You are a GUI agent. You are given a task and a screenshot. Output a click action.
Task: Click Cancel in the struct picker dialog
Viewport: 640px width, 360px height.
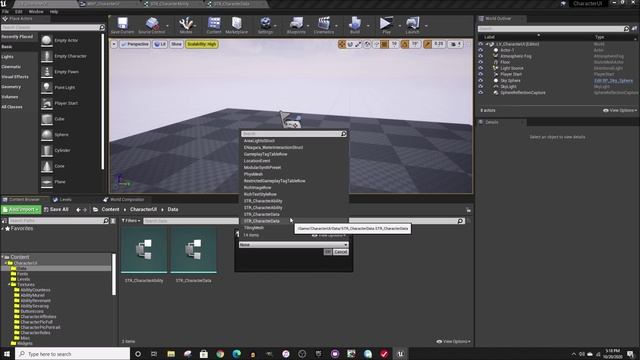[x=340, y=252]
